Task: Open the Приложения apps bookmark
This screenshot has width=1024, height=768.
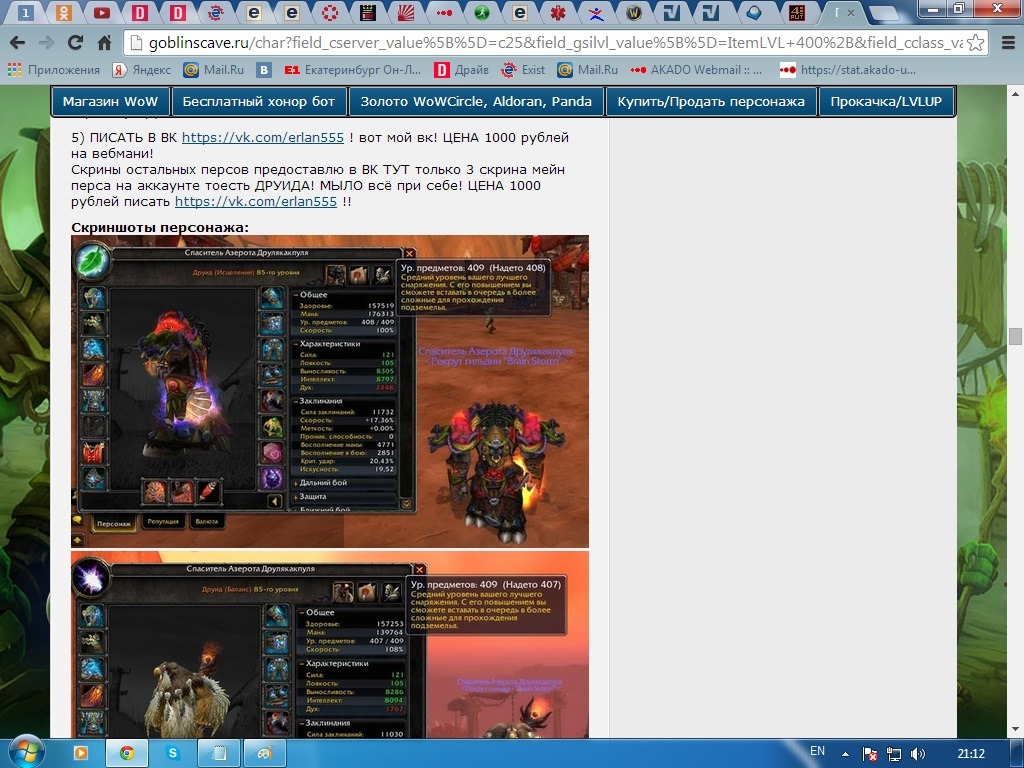Action: click(x=54, y=69)
